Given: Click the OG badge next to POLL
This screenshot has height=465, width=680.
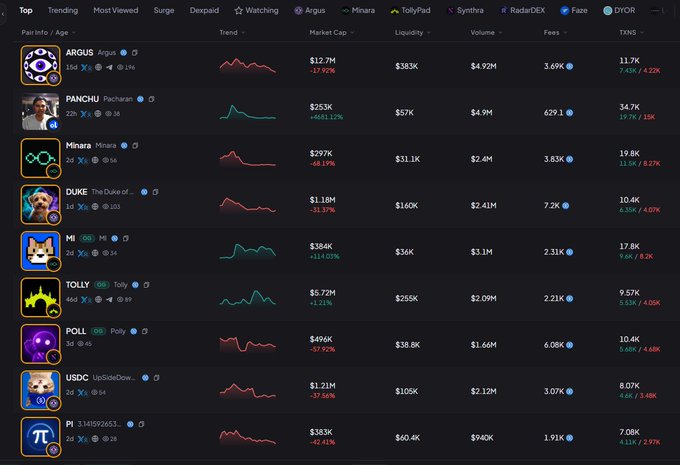Looking at the screenshot, I should click(x=98, y=331).
